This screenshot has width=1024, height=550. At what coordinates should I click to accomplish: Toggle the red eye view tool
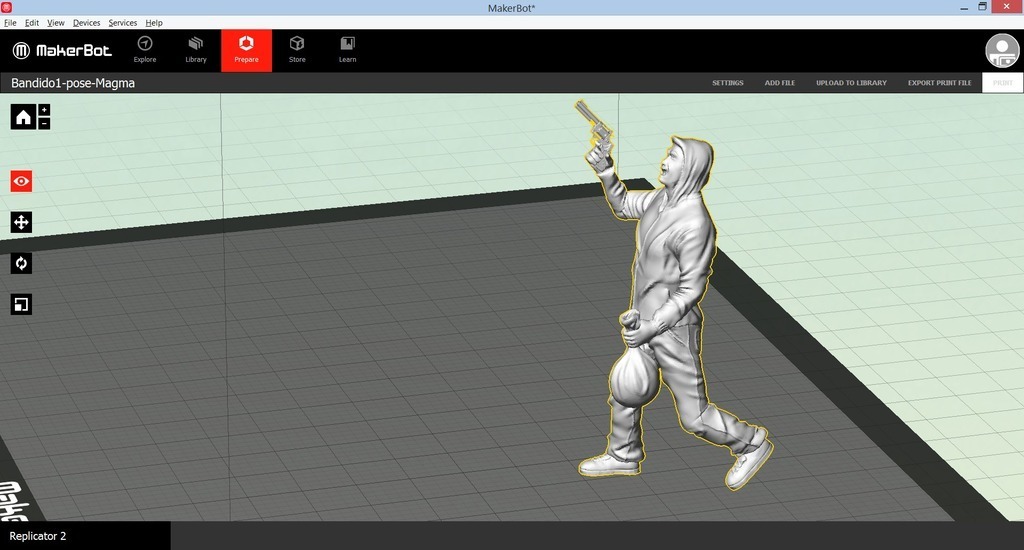21,181
